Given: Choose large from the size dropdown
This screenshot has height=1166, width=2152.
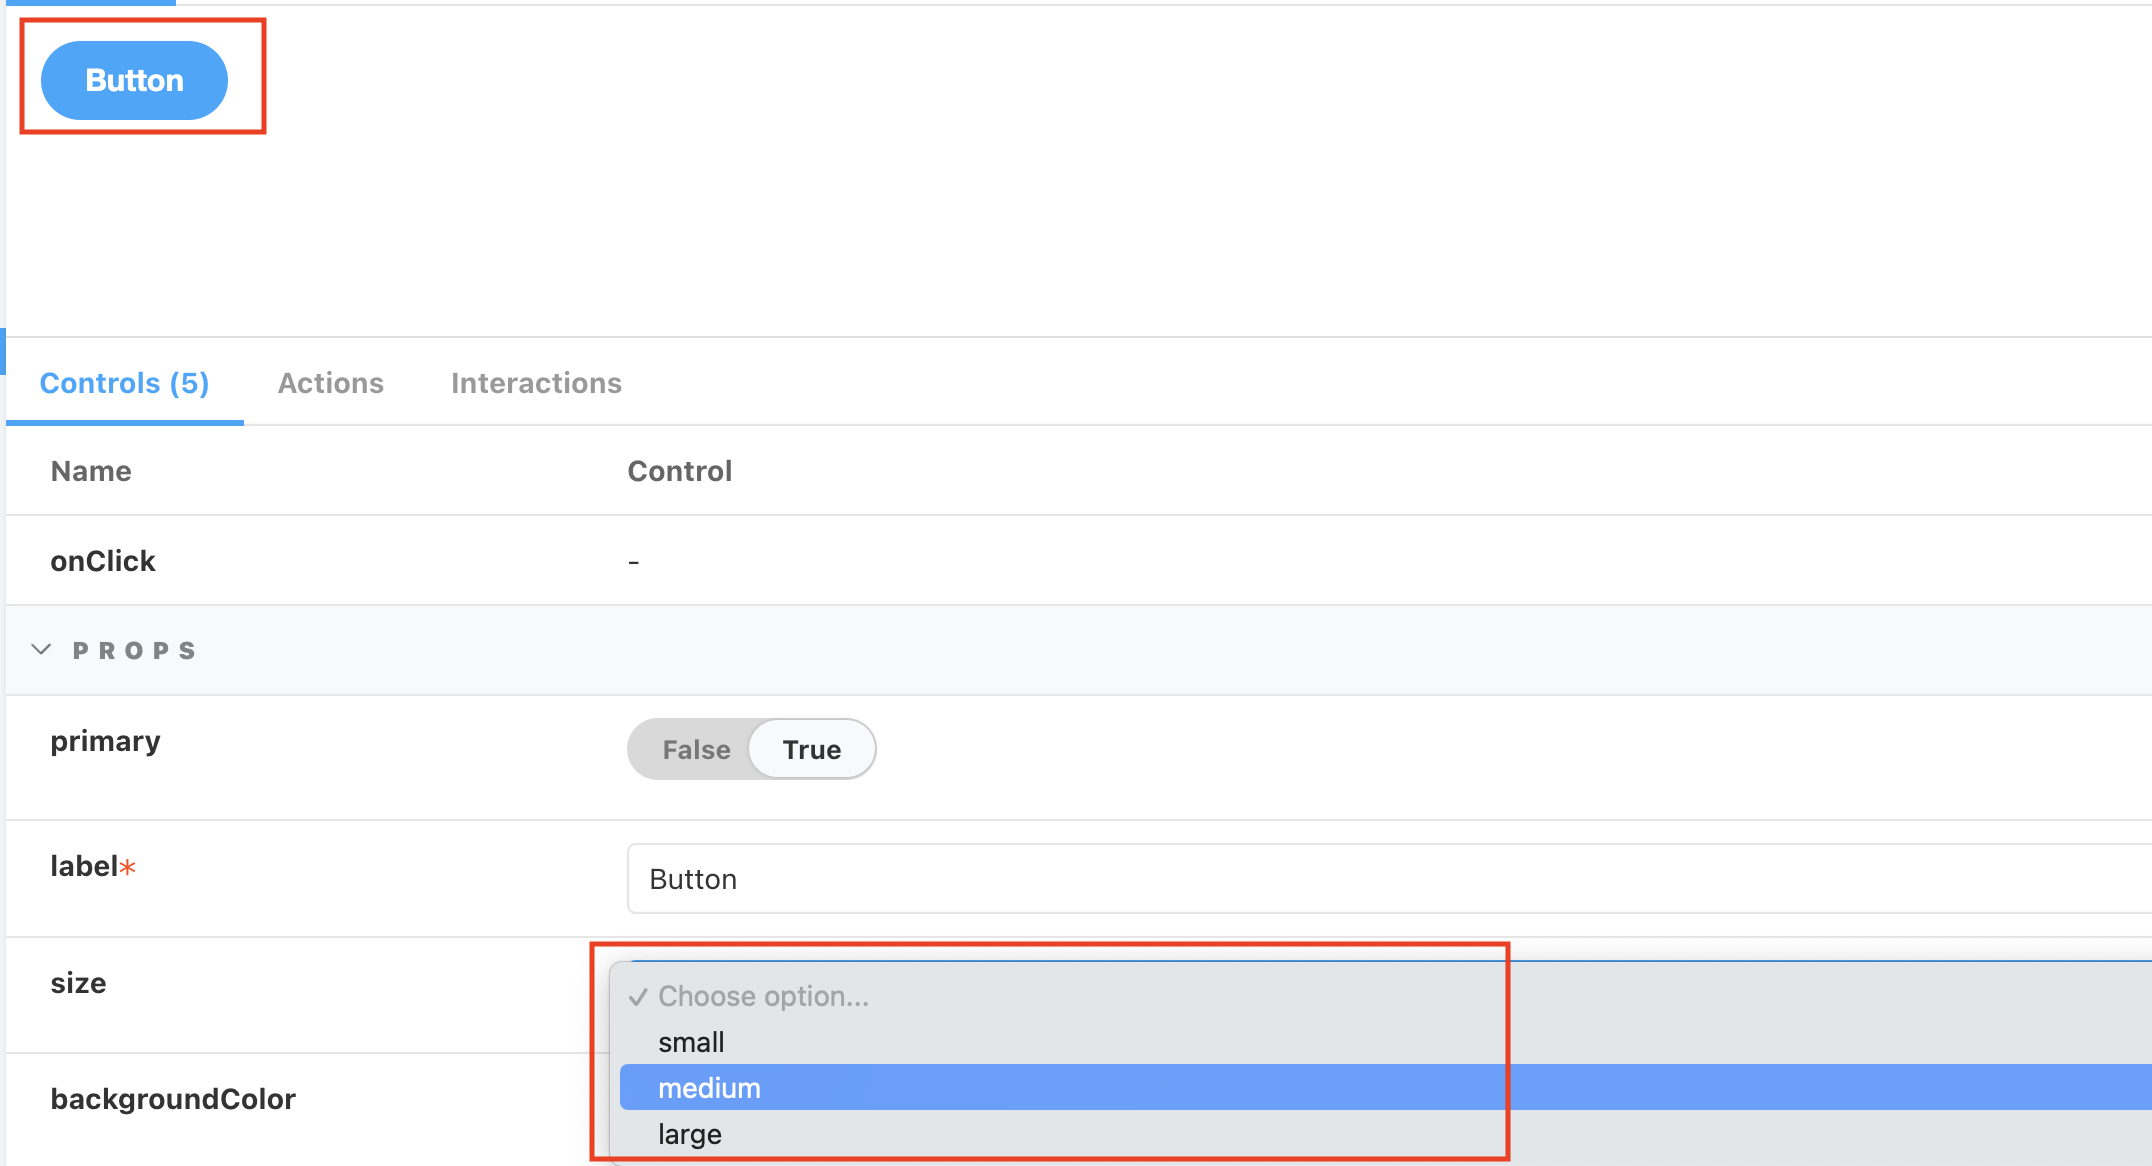Looking at the screenshot, I should click(x=689, y=1134).
